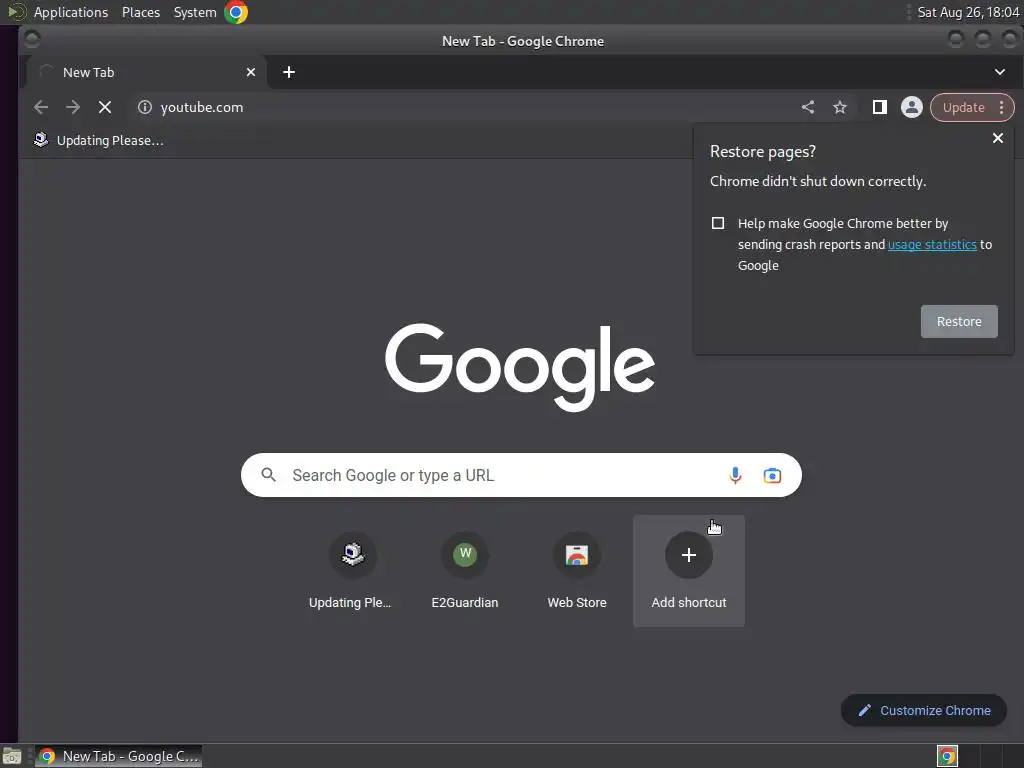
Task: View site information icon in address bar
Action: pos(145,107)
